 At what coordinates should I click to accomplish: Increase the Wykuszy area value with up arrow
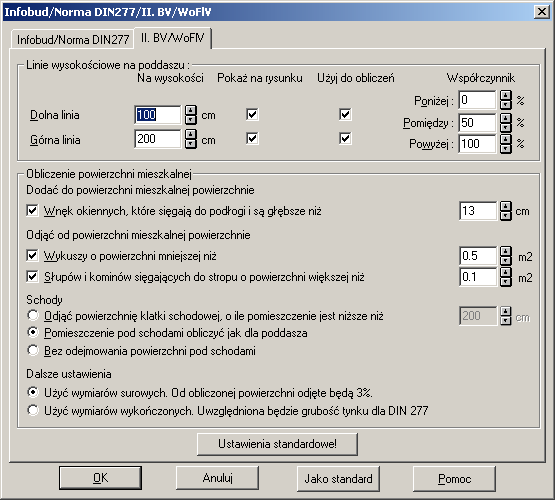(506, 251)
